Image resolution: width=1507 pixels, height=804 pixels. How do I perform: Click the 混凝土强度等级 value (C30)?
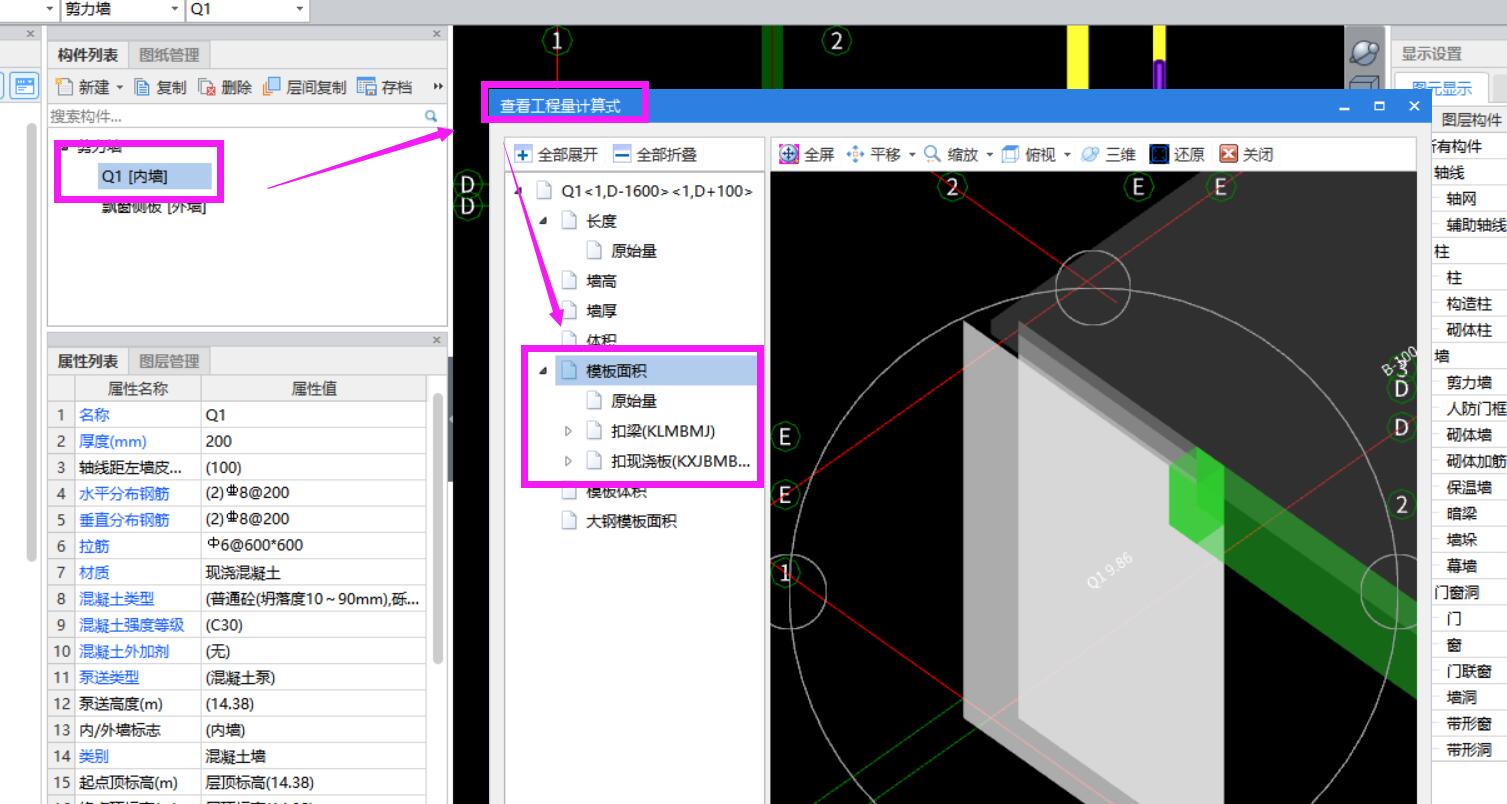click(x=314, y=626)
